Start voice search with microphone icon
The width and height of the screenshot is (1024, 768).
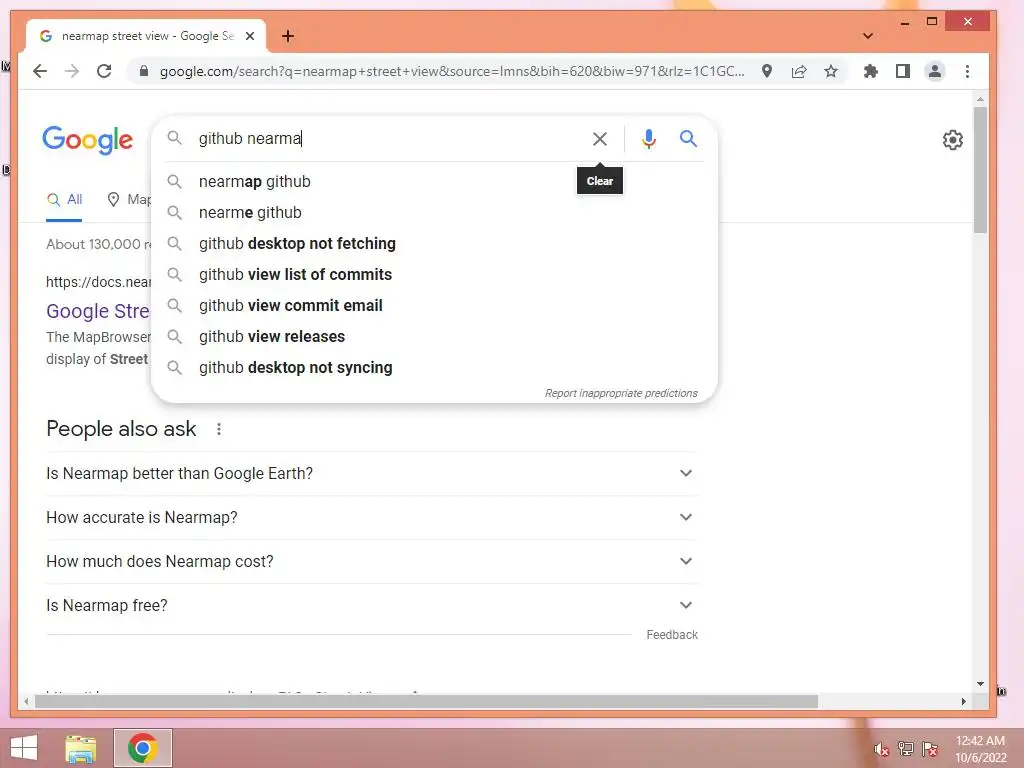pyautogui.click(x=648, y=138)
